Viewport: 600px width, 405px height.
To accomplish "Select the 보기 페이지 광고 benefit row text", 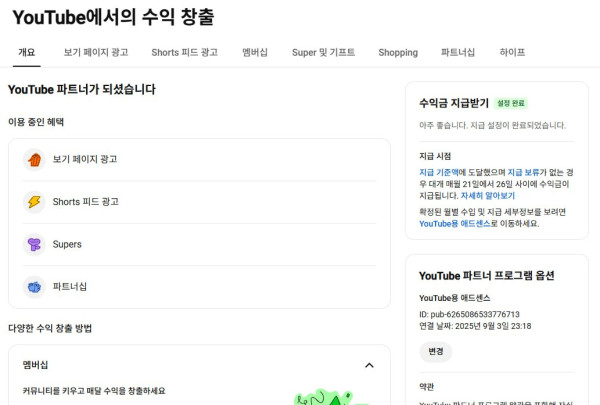I will click(85, 159).
